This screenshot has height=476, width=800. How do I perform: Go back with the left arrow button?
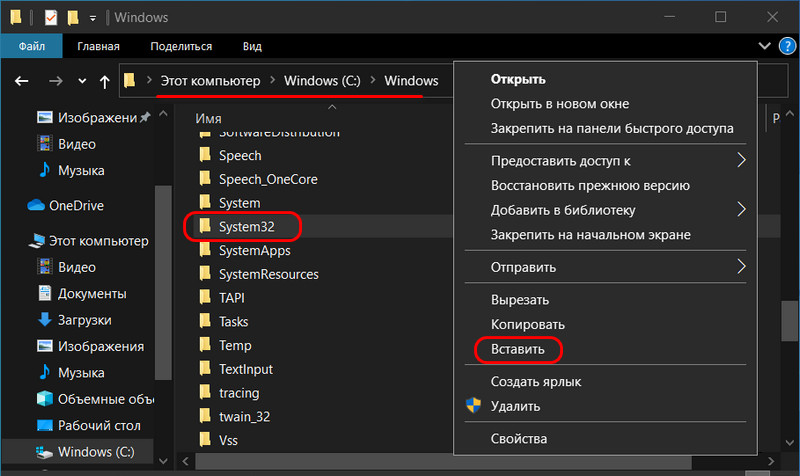pyautogui.click(x=21, y=81)
